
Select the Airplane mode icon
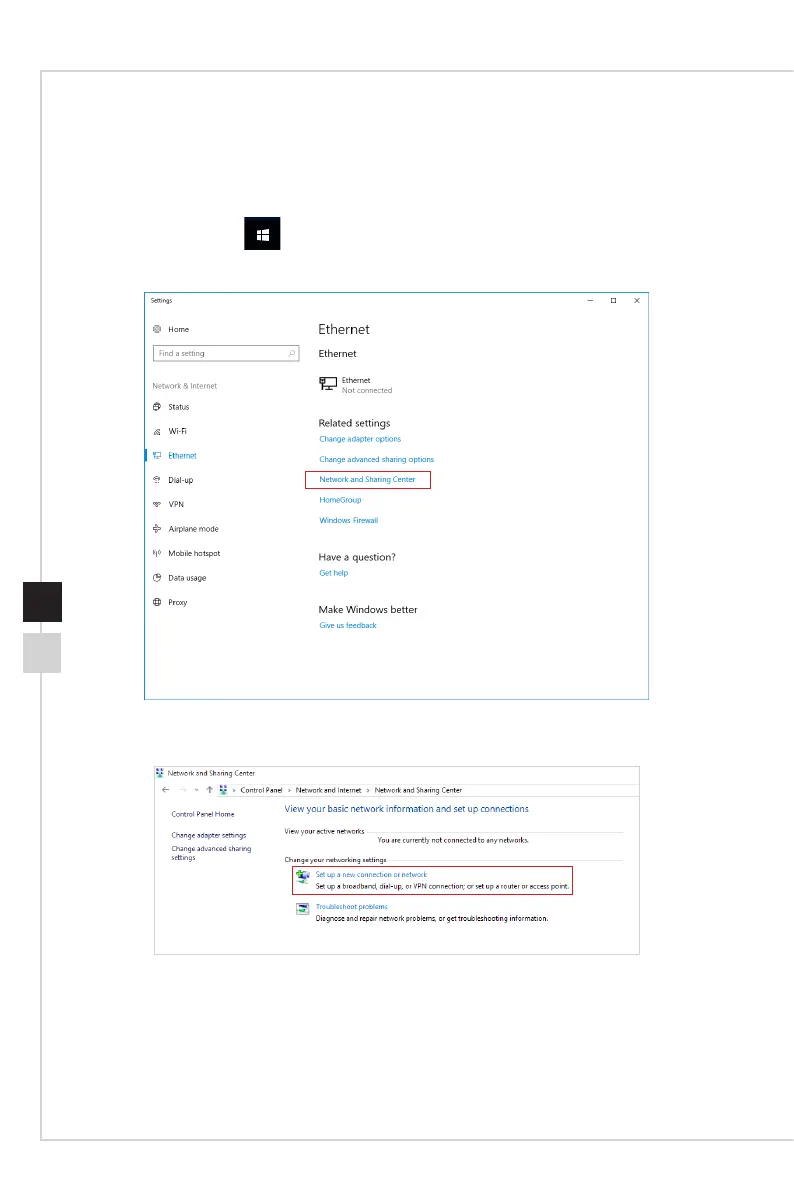tap(157, 529)
